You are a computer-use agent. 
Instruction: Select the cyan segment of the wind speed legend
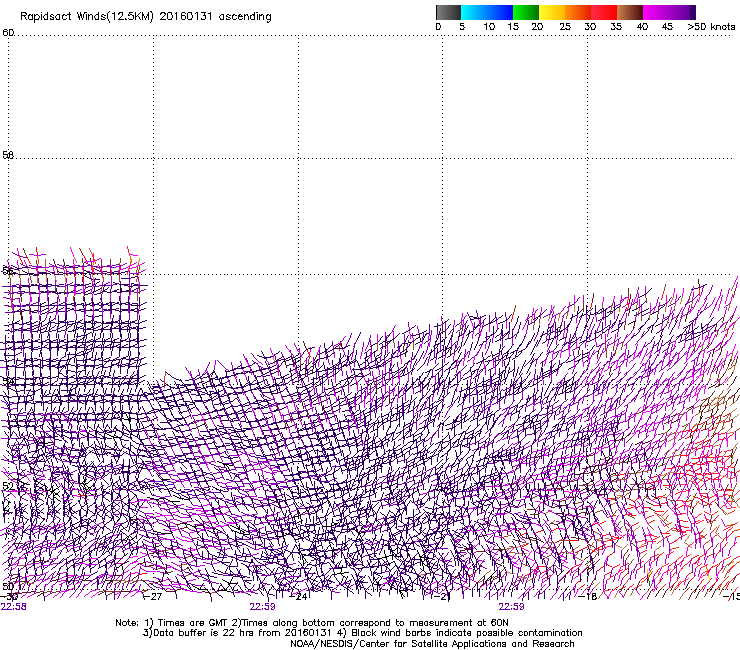(474, 12)
